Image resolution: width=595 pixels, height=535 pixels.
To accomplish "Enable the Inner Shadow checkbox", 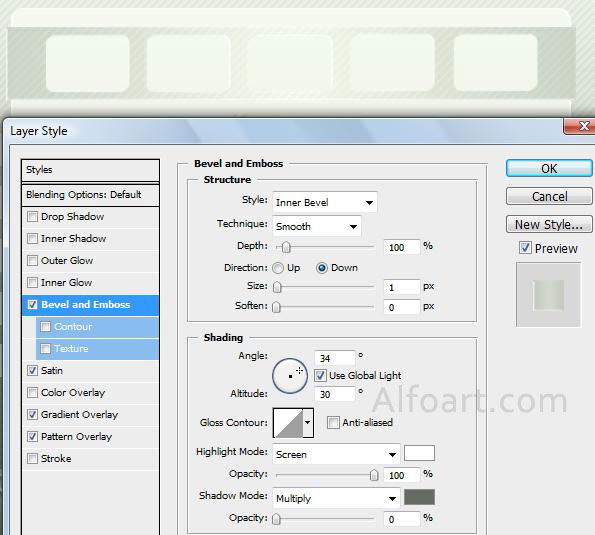I will click(33, 239).
